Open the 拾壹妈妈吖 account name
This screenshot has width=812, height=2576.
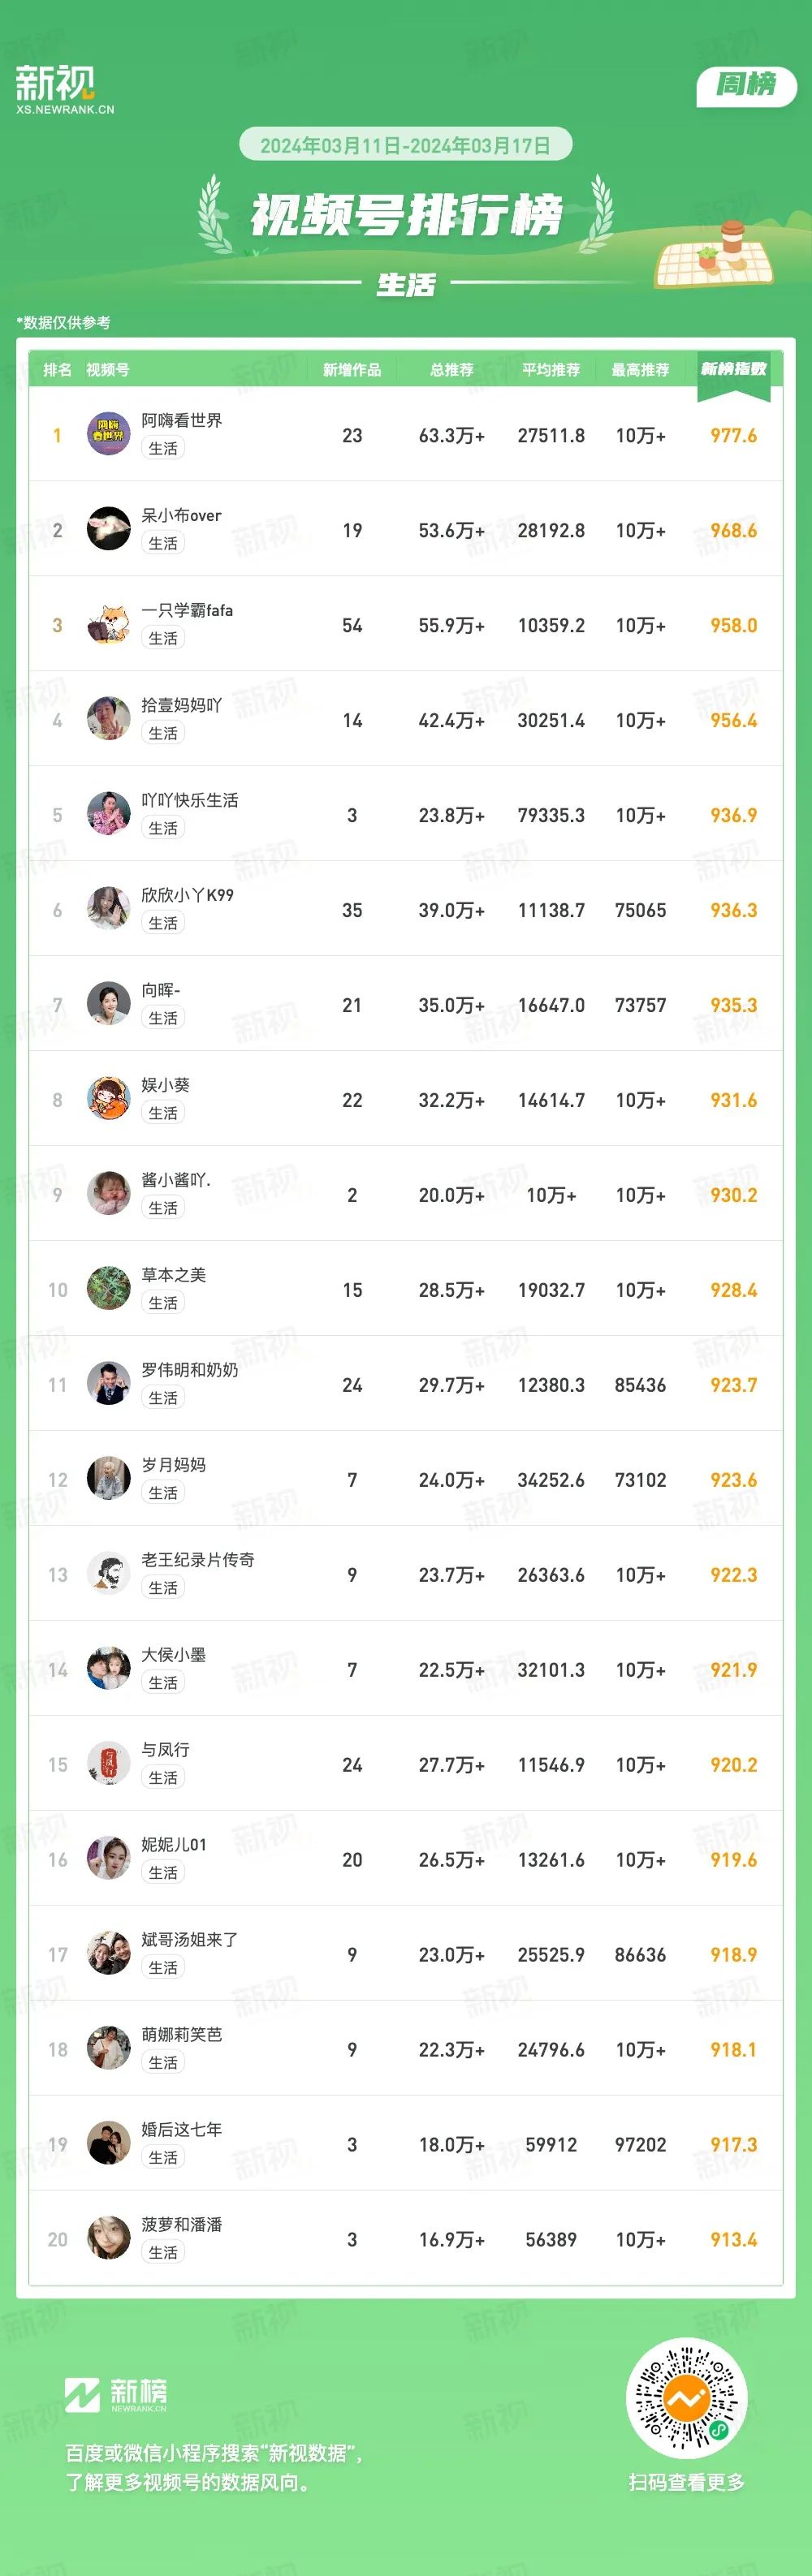182,705
